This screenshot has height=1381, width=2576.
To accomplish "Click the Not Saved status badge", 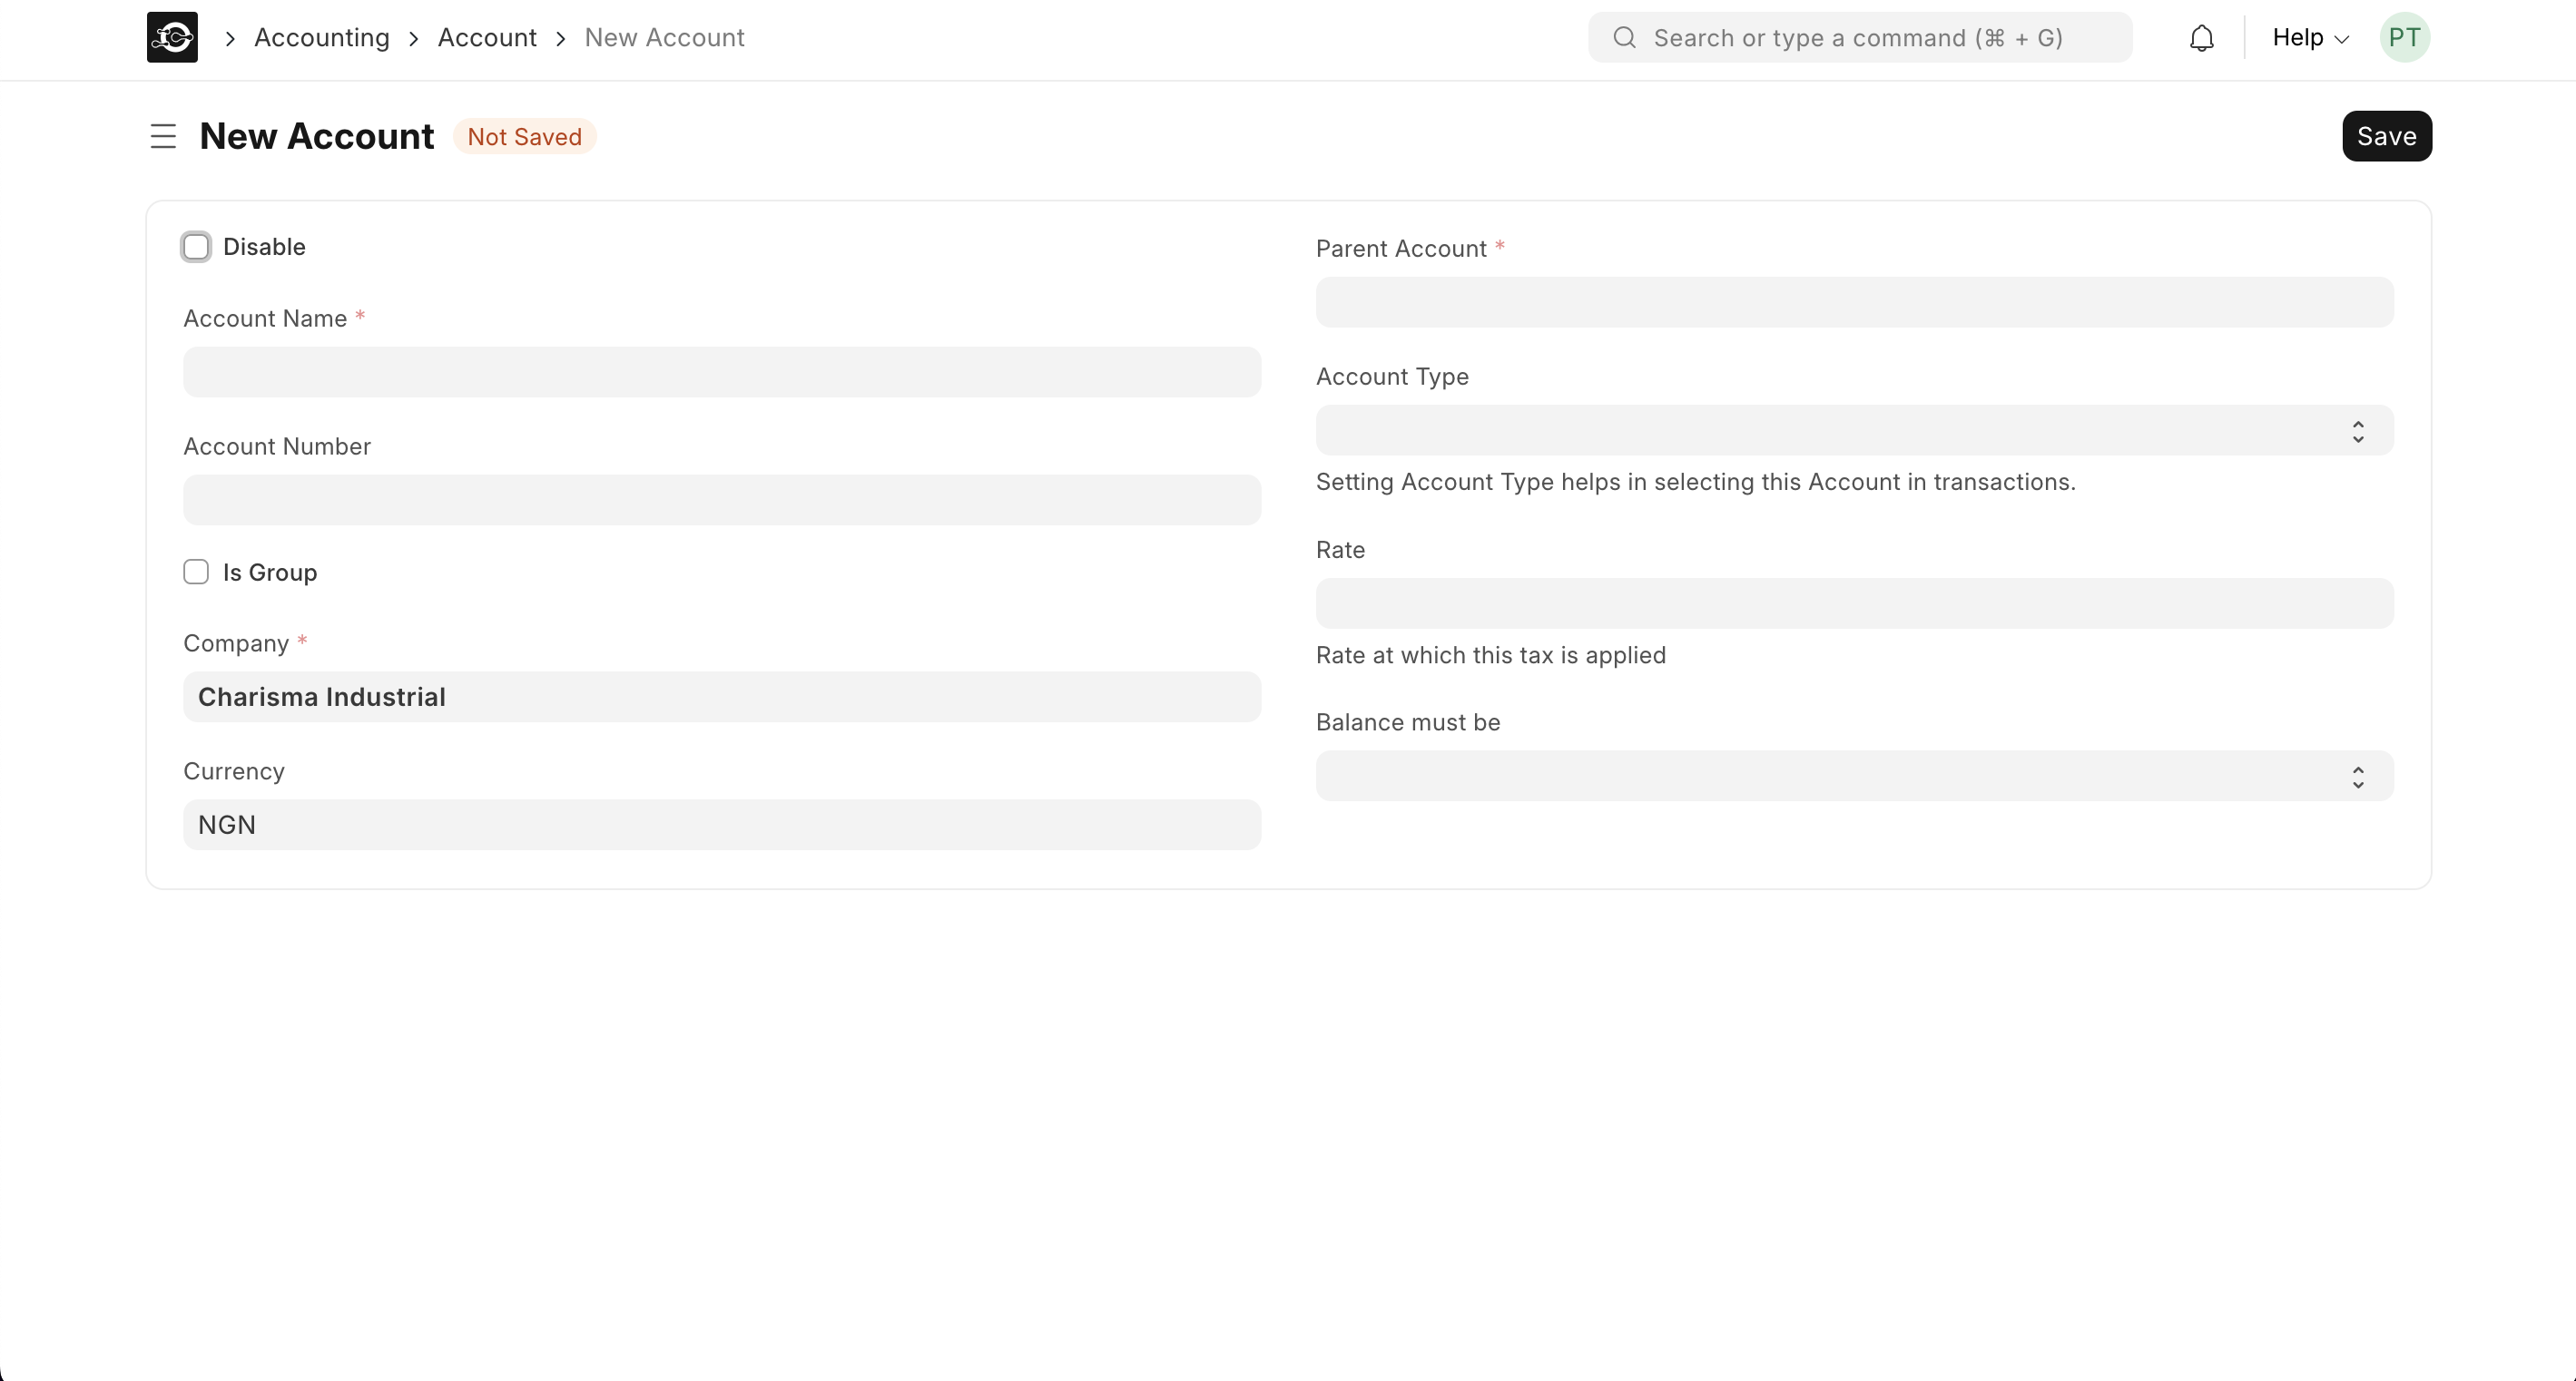I will tap(524, 136).
